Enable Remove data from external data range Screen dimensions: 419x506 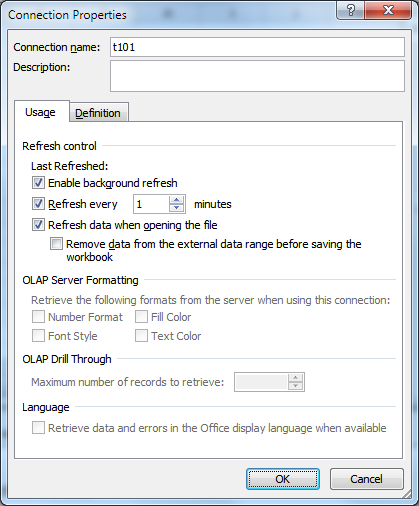(56, 244)
